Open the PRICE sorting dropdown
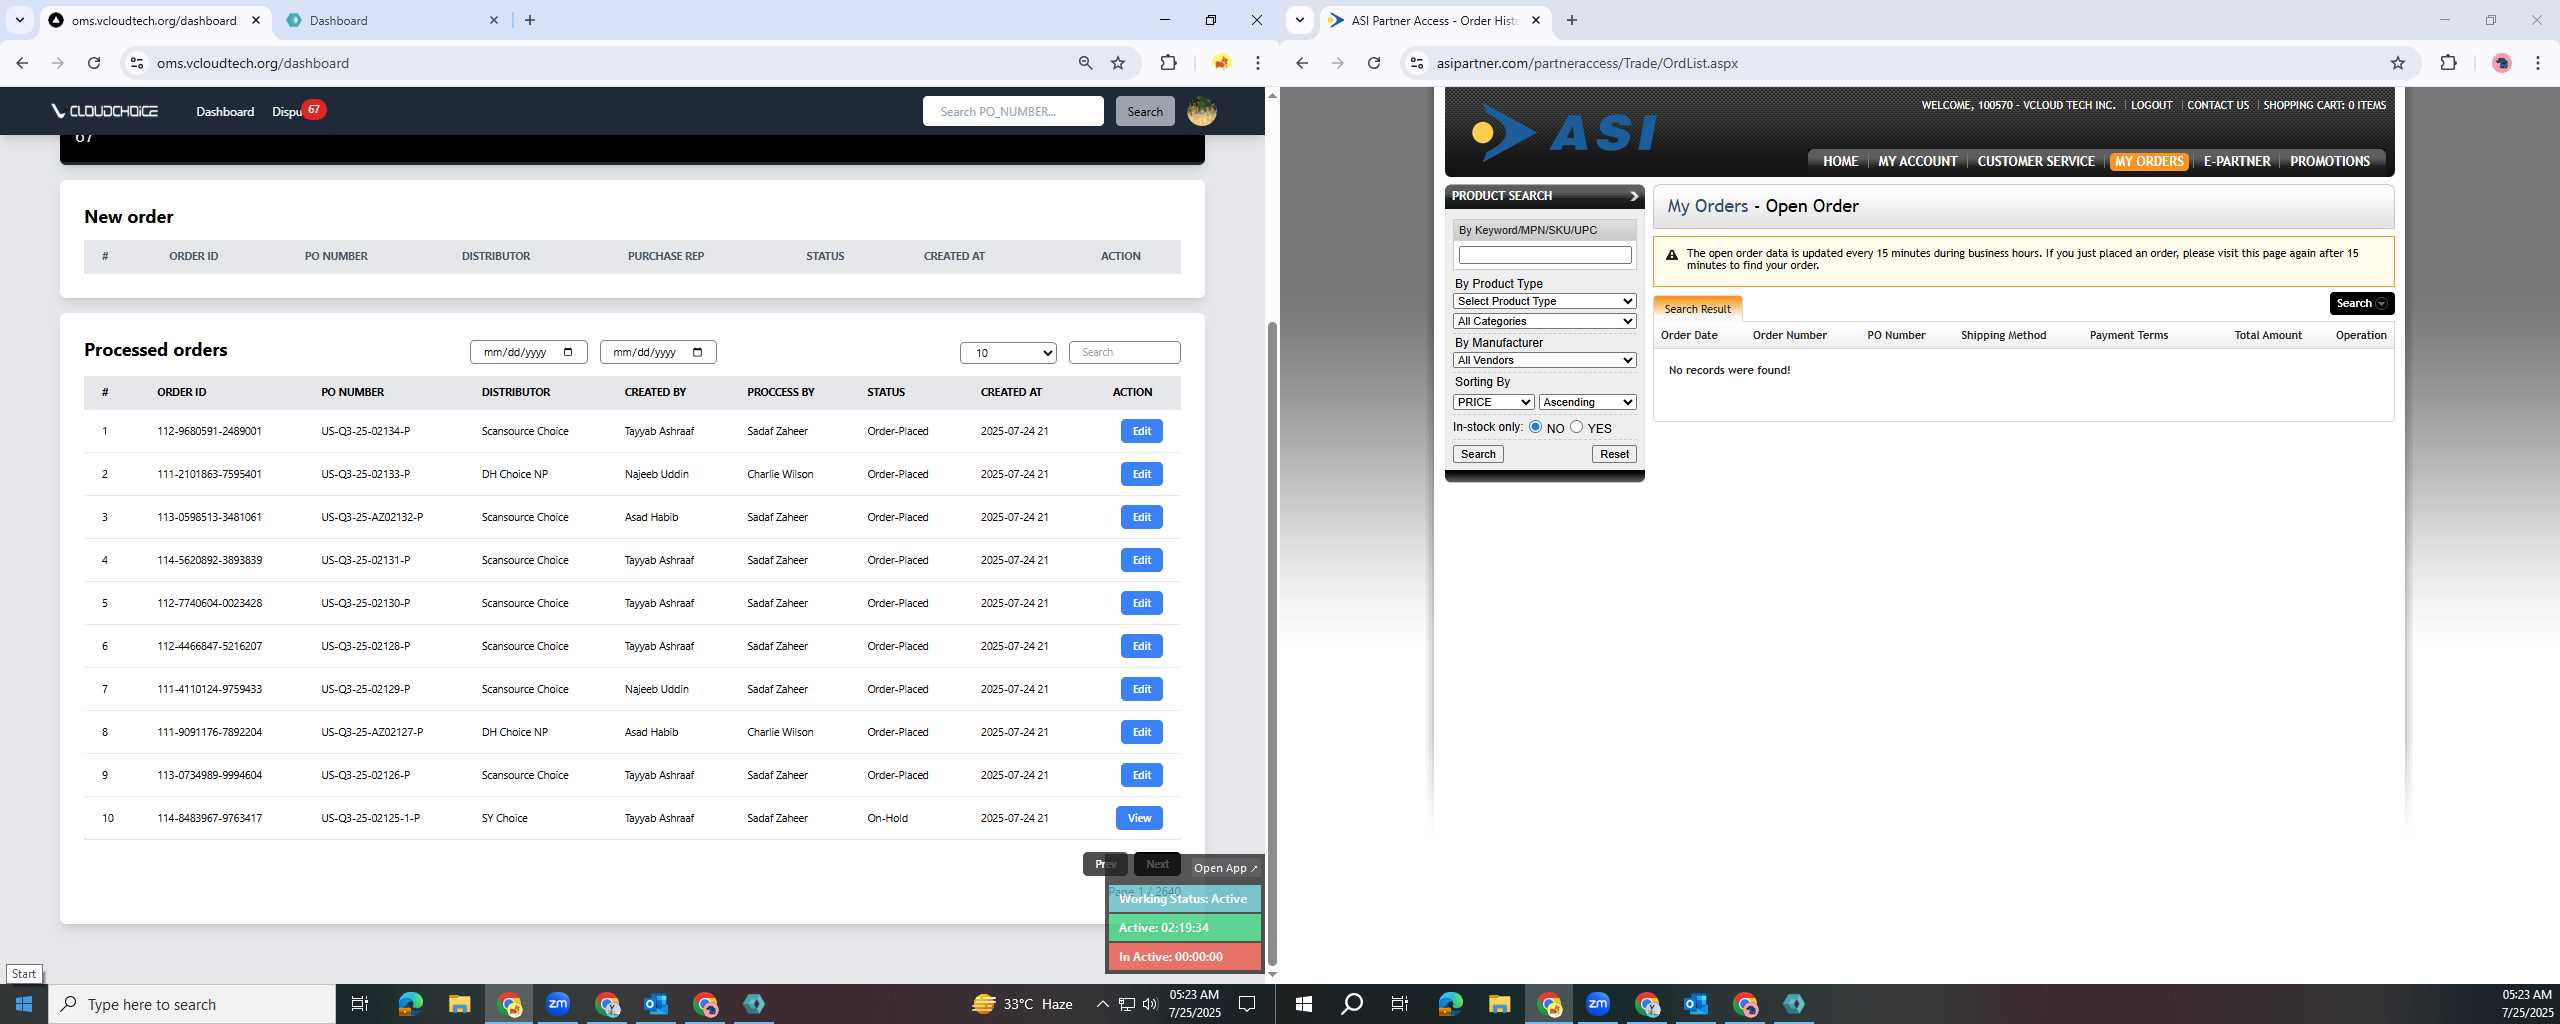Viewport: 2560px width, 1024px height. (x=1493, y=402)
